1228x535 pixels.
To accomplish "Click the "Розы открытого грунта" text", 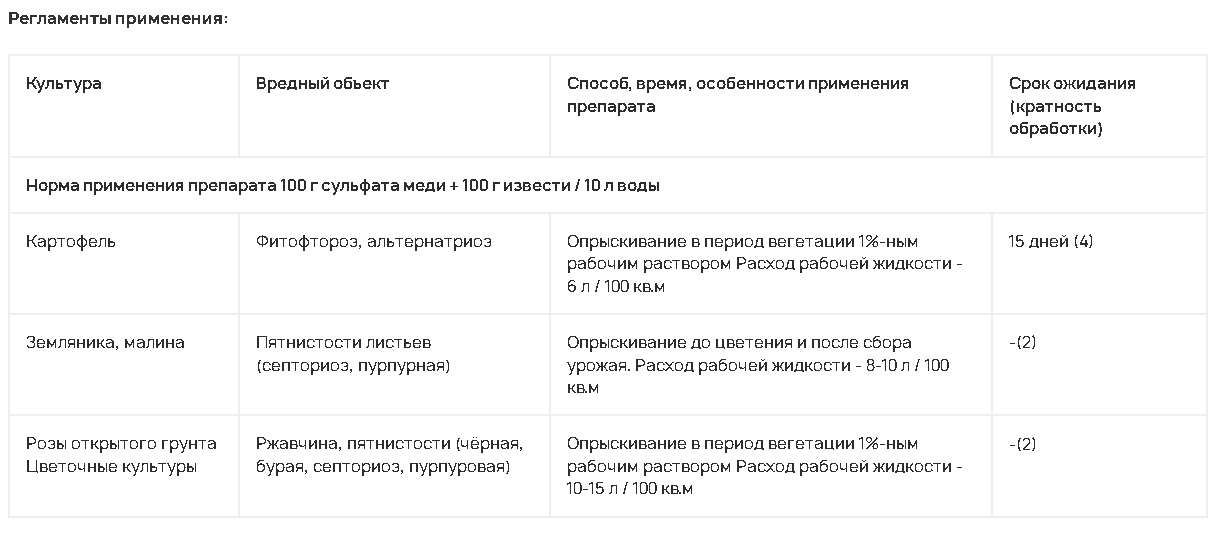I will (121, 444).
